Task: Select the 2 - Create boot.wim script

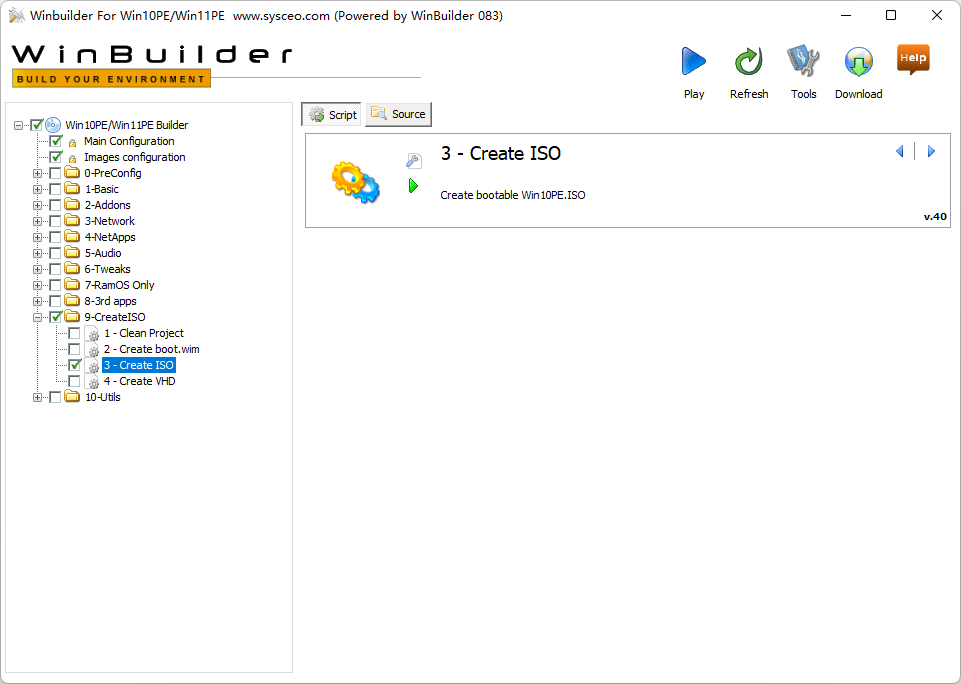Action: [x=151, y=349]
